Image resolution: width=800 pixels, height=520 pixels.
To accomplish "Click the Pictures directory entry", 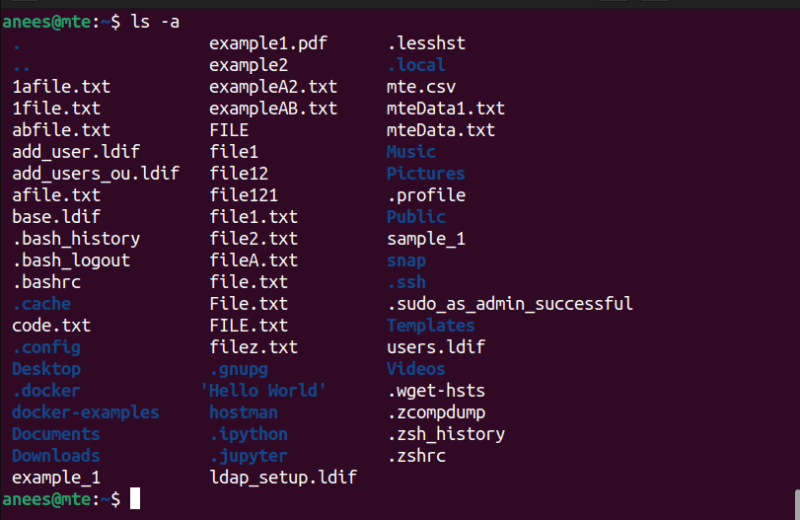I will click(426, 173).
